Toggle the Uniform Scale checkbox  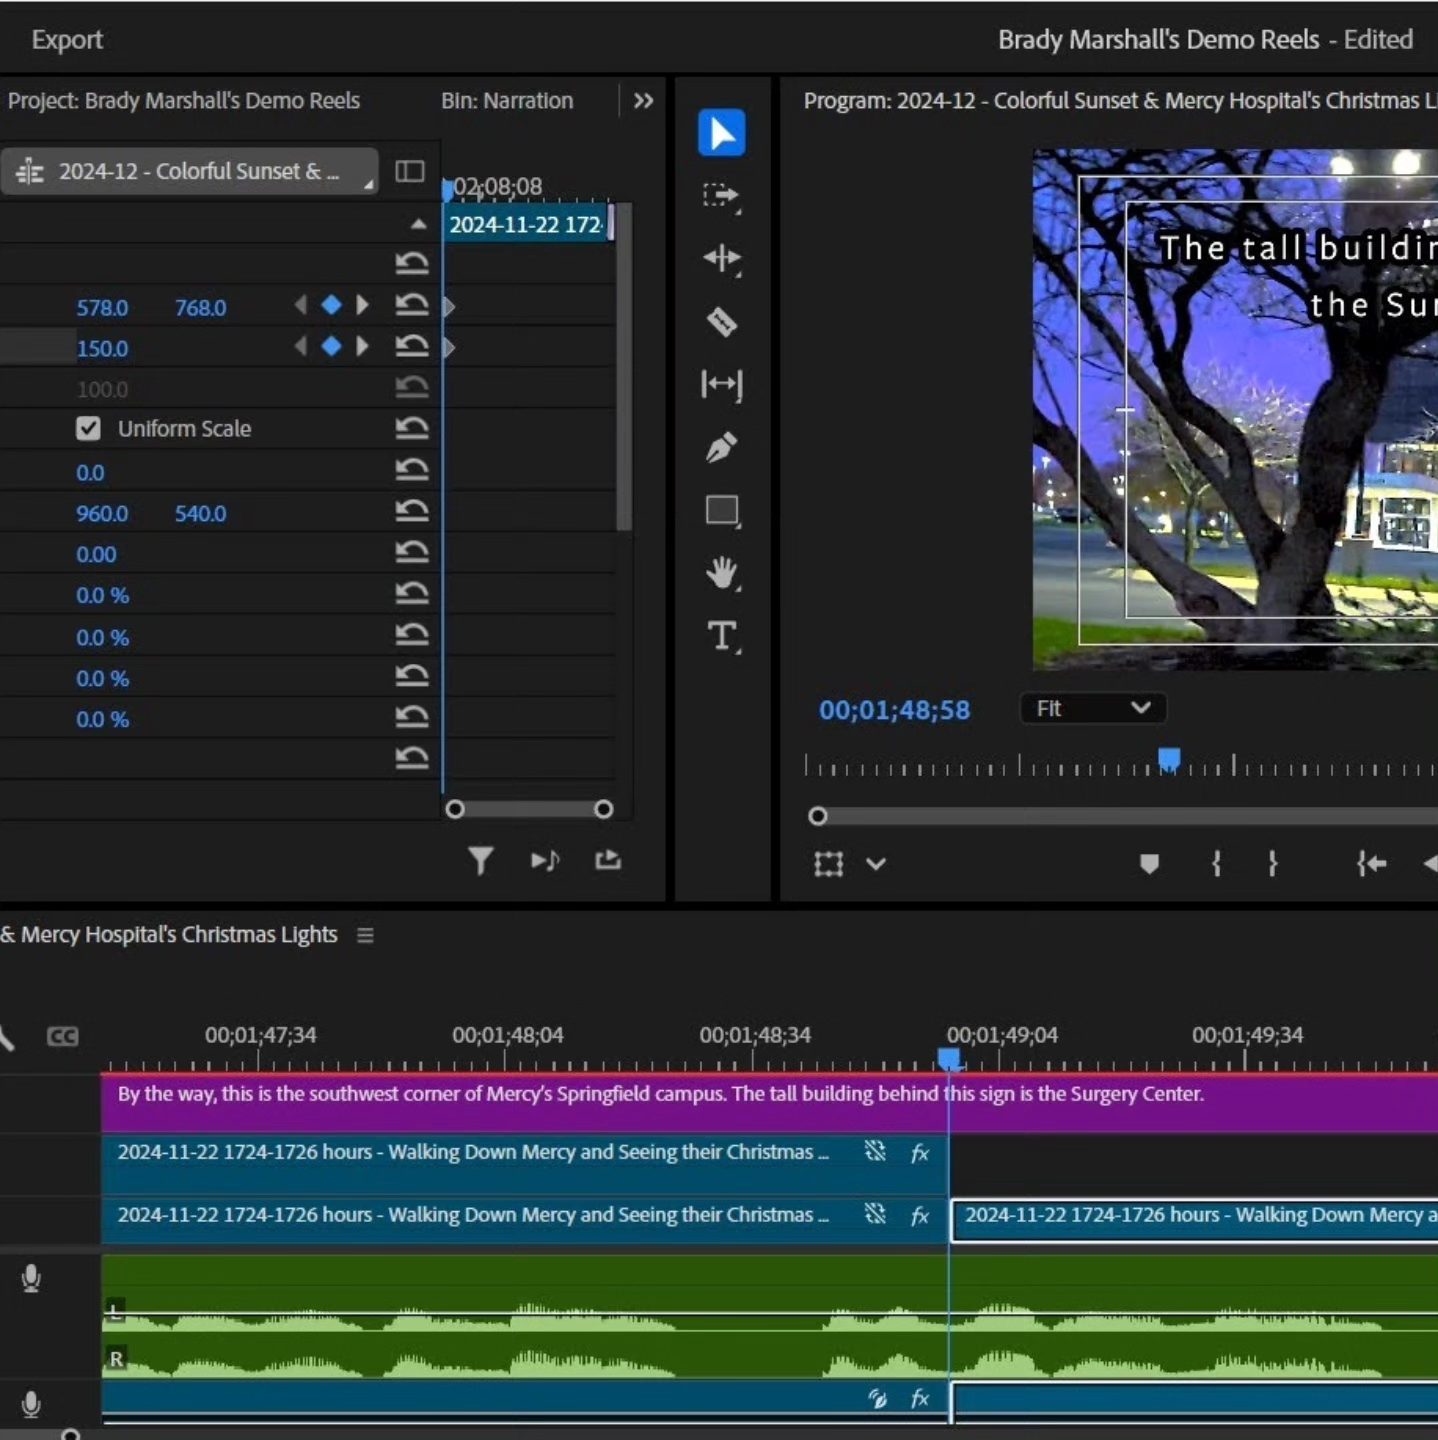pyautogui.click(x=88, y=429)
